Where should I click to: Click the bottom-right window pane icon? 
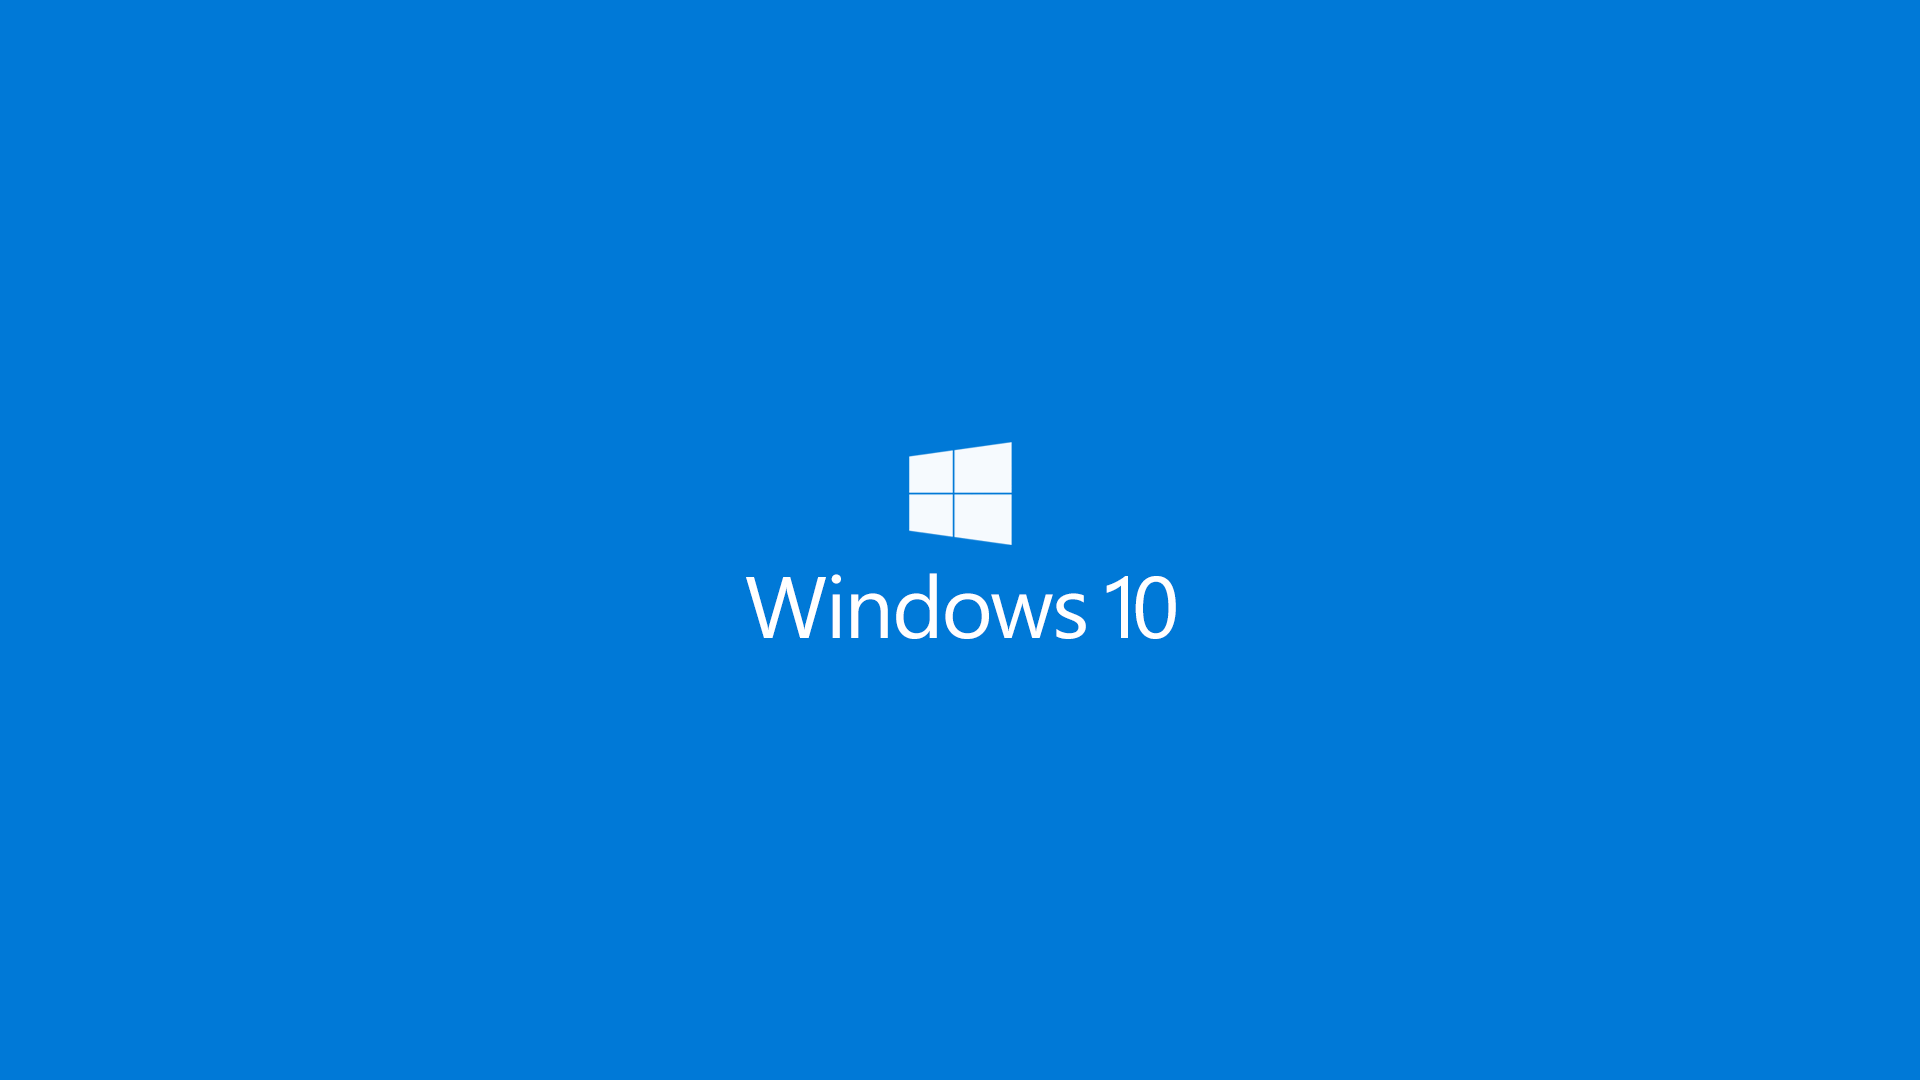(988, 520)
